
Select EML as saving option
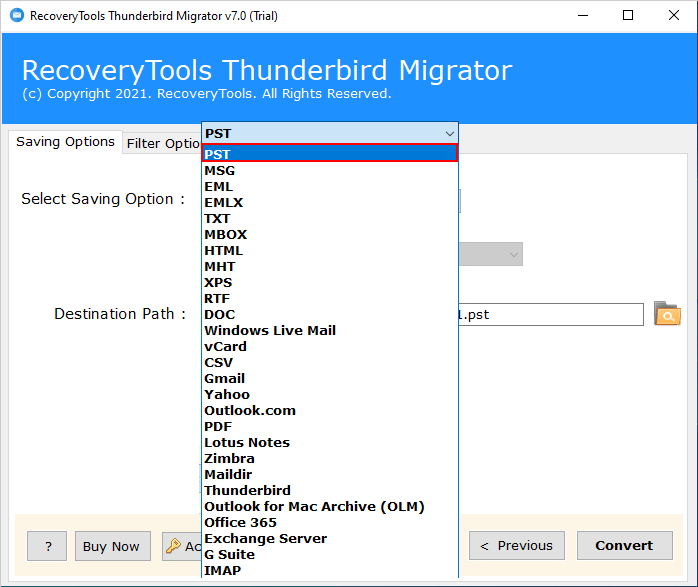[x=329, y=186]
